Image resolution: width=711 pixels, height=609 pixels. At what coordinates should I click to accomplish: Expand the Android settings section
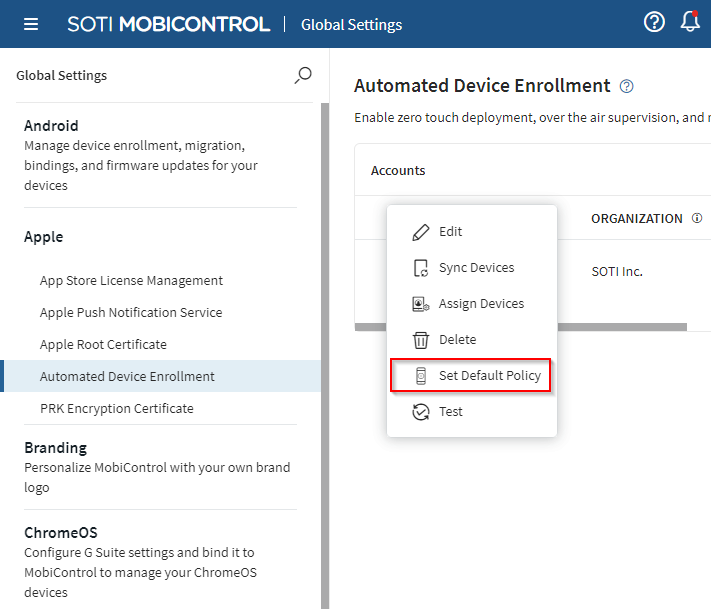click(x=51, y=126)
